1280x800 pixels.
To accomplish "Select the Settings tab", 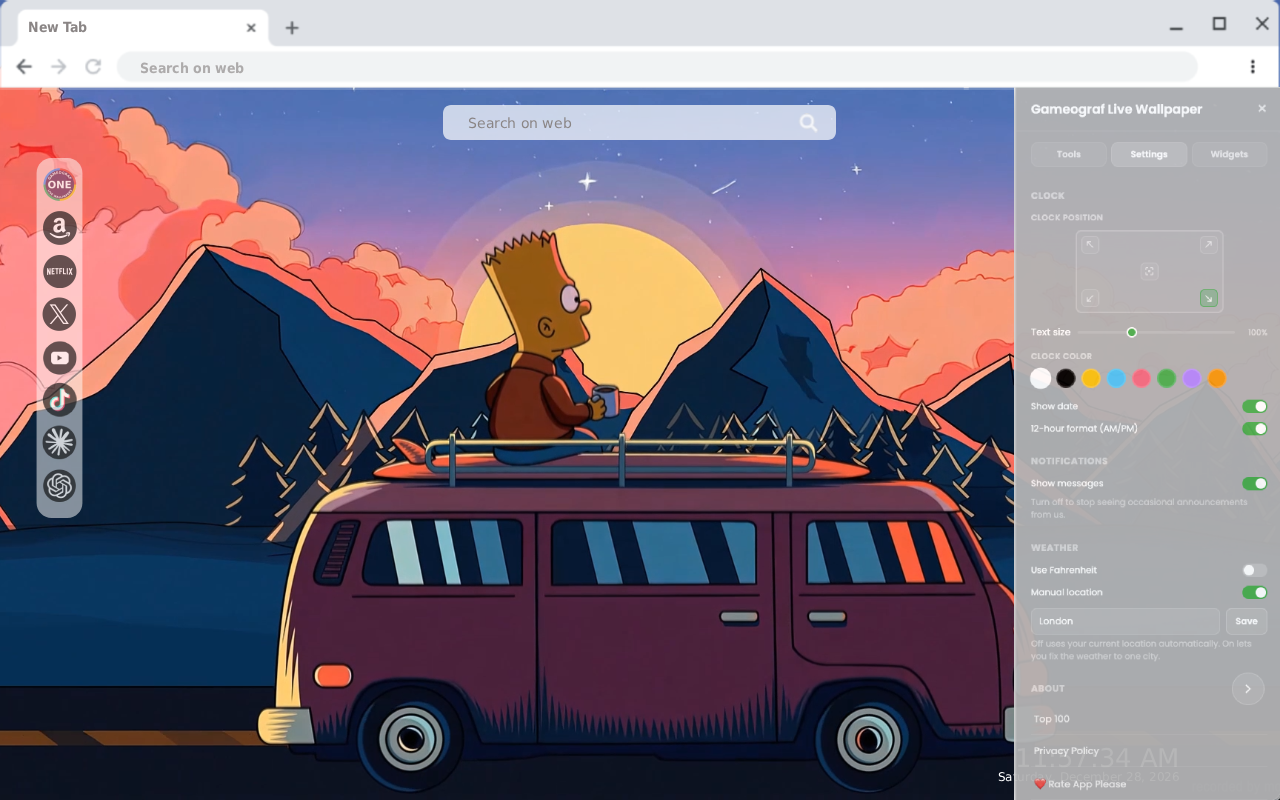I will tap(1149, 154).
